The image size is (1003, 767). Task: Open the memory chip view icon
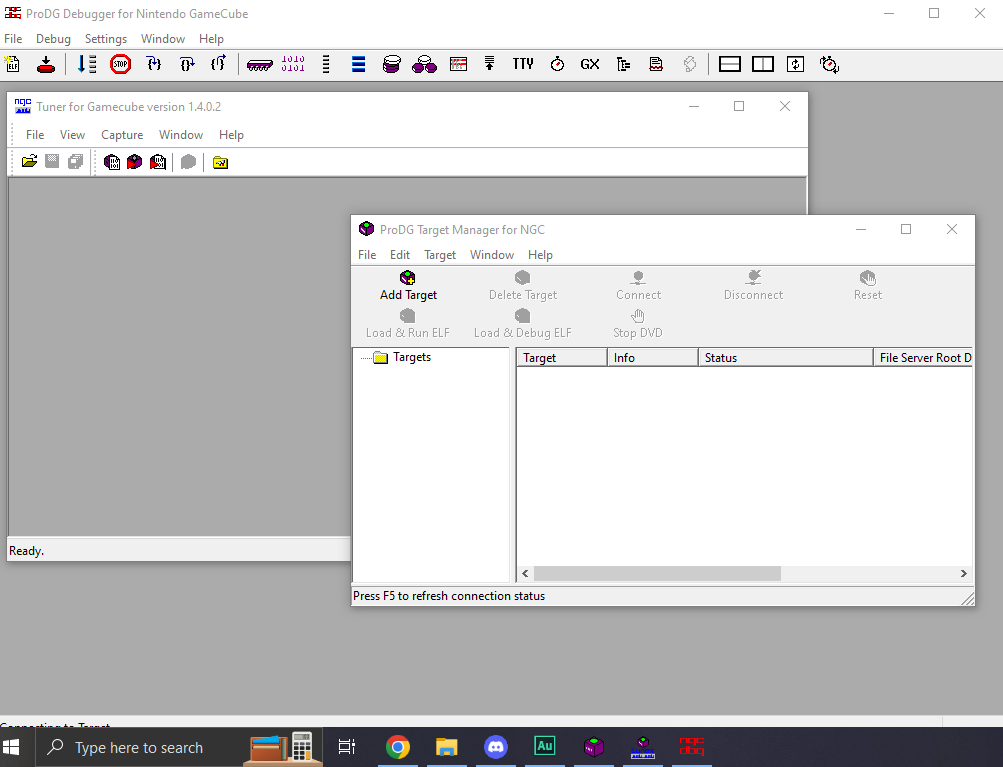(260, 65)
